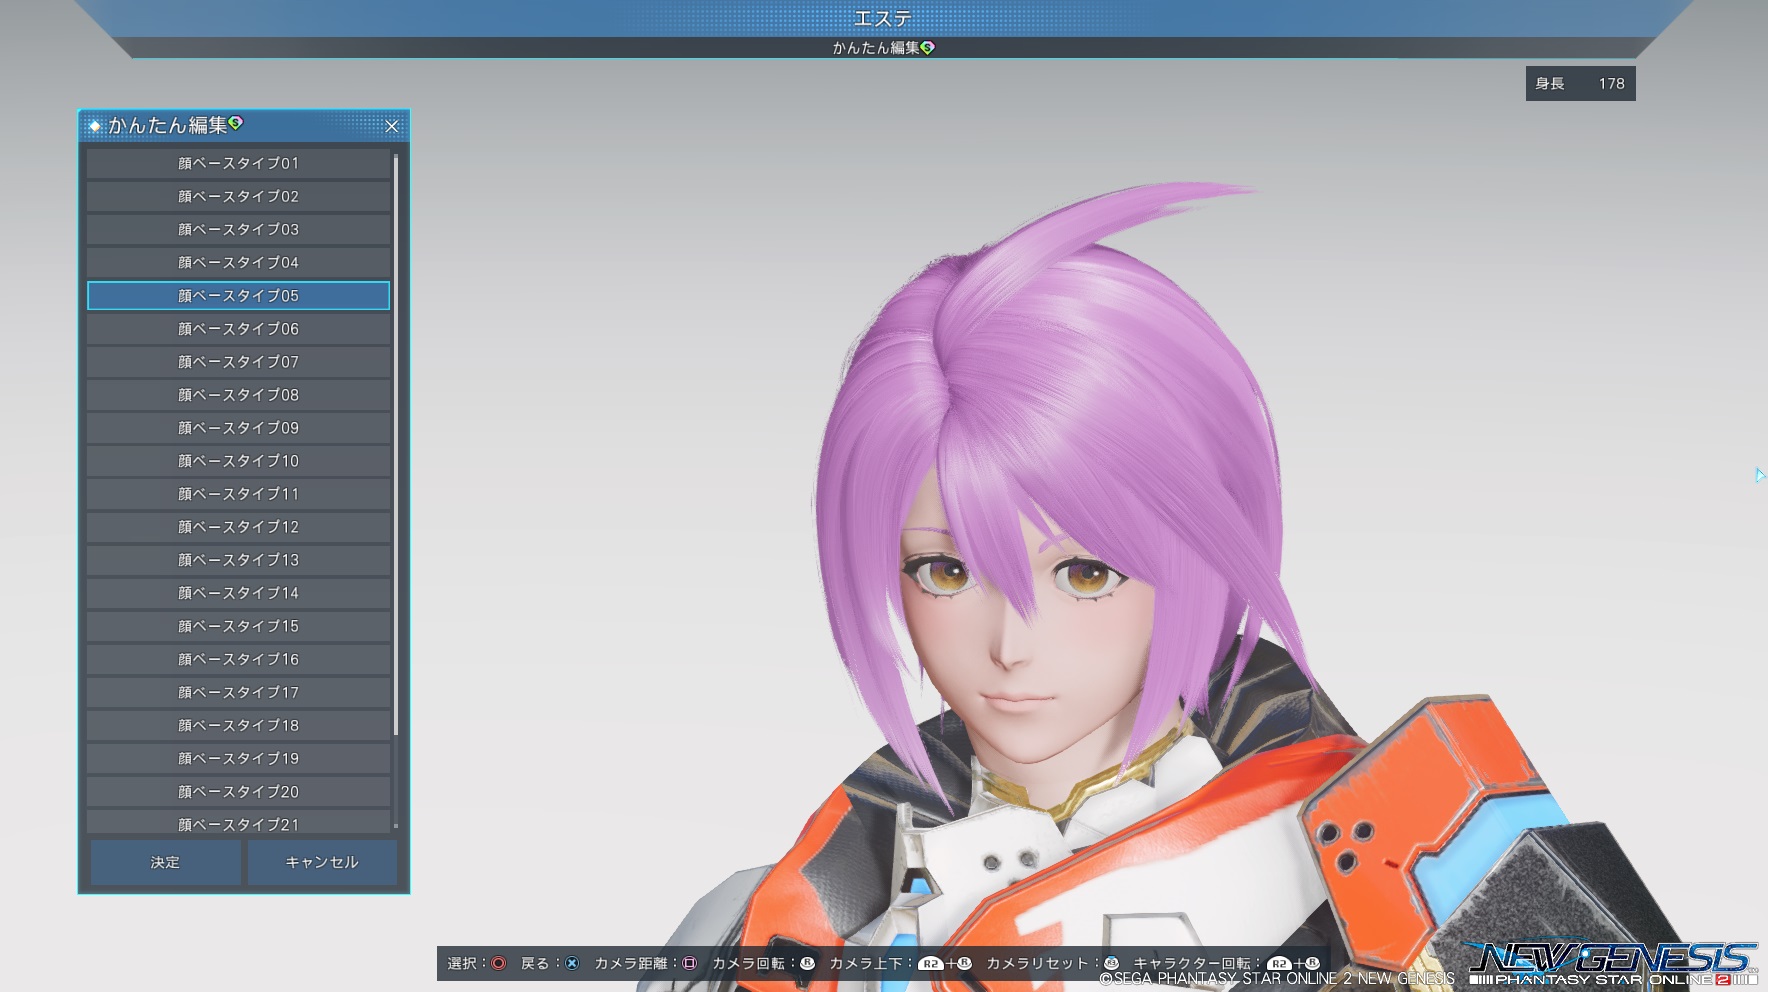Close the かんたん編集 panel

click(x=392, y=126)
